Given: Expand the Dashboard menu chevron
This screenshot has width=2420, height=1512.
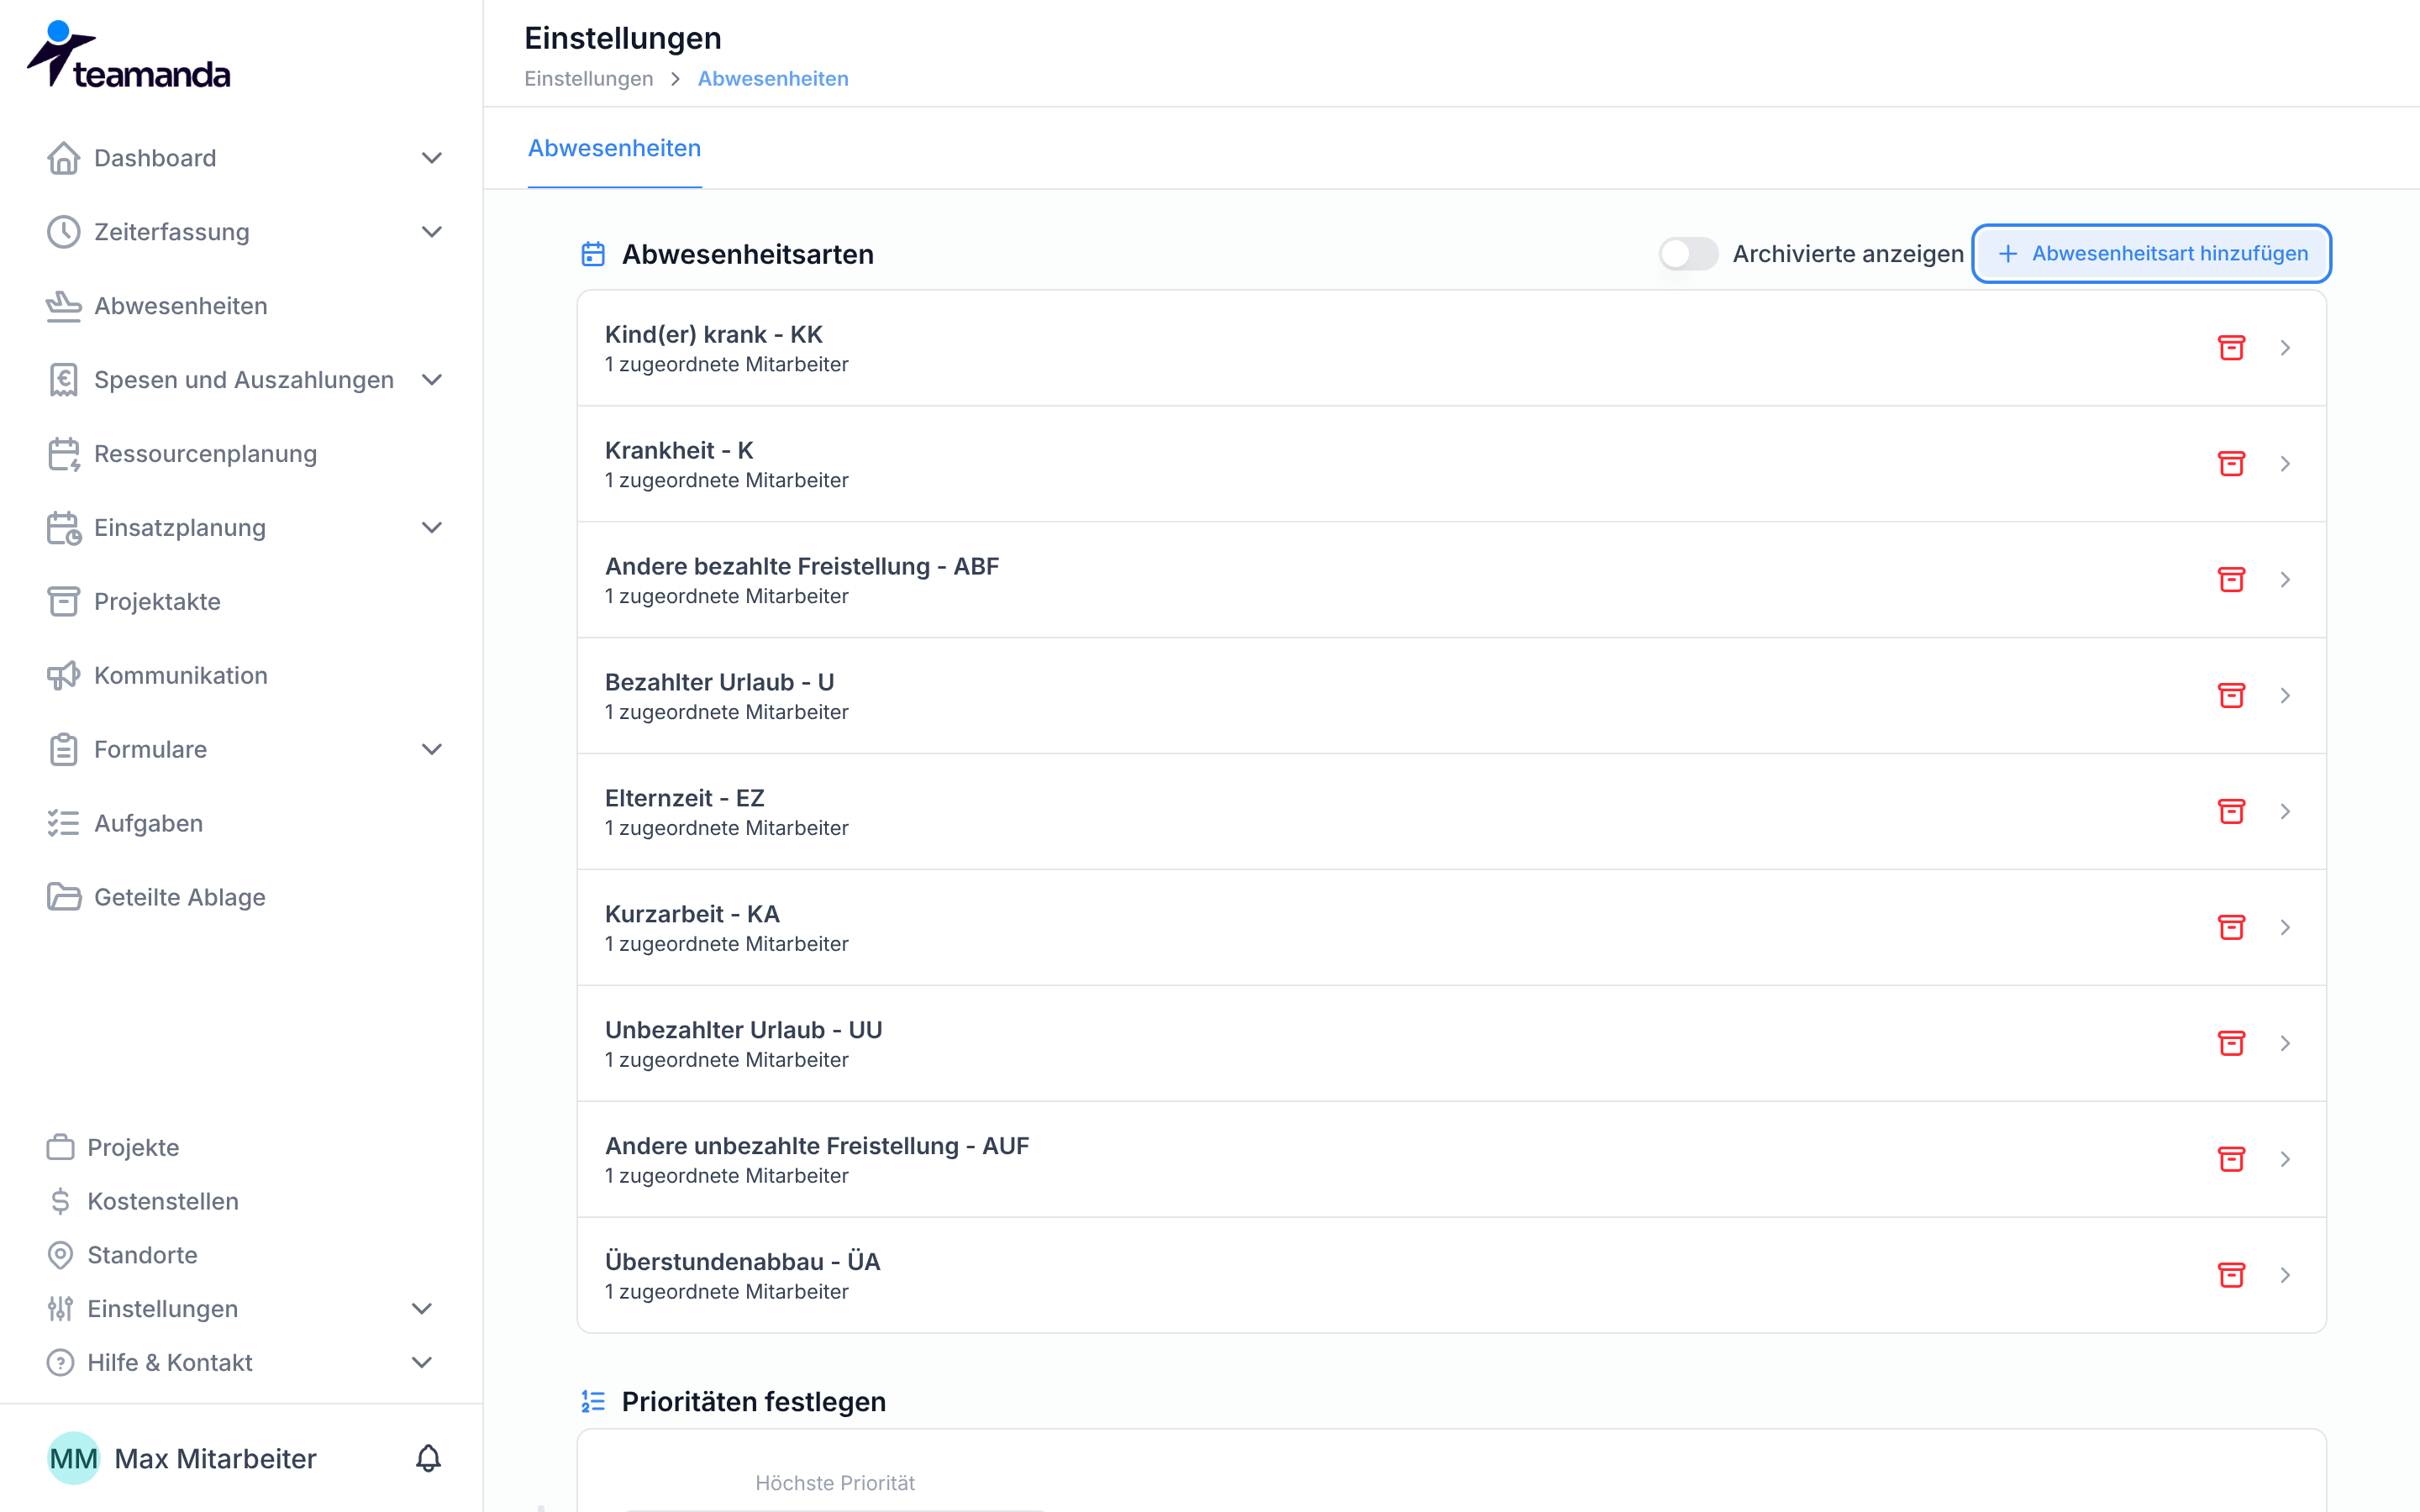Looking at the screenshot, I should pos(432,158).
